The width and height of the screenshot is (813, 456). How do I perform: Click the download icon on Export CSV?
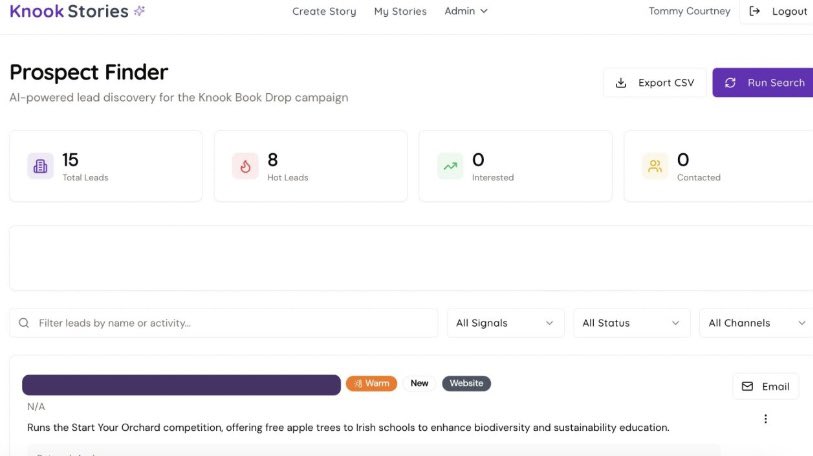[621, 83]
